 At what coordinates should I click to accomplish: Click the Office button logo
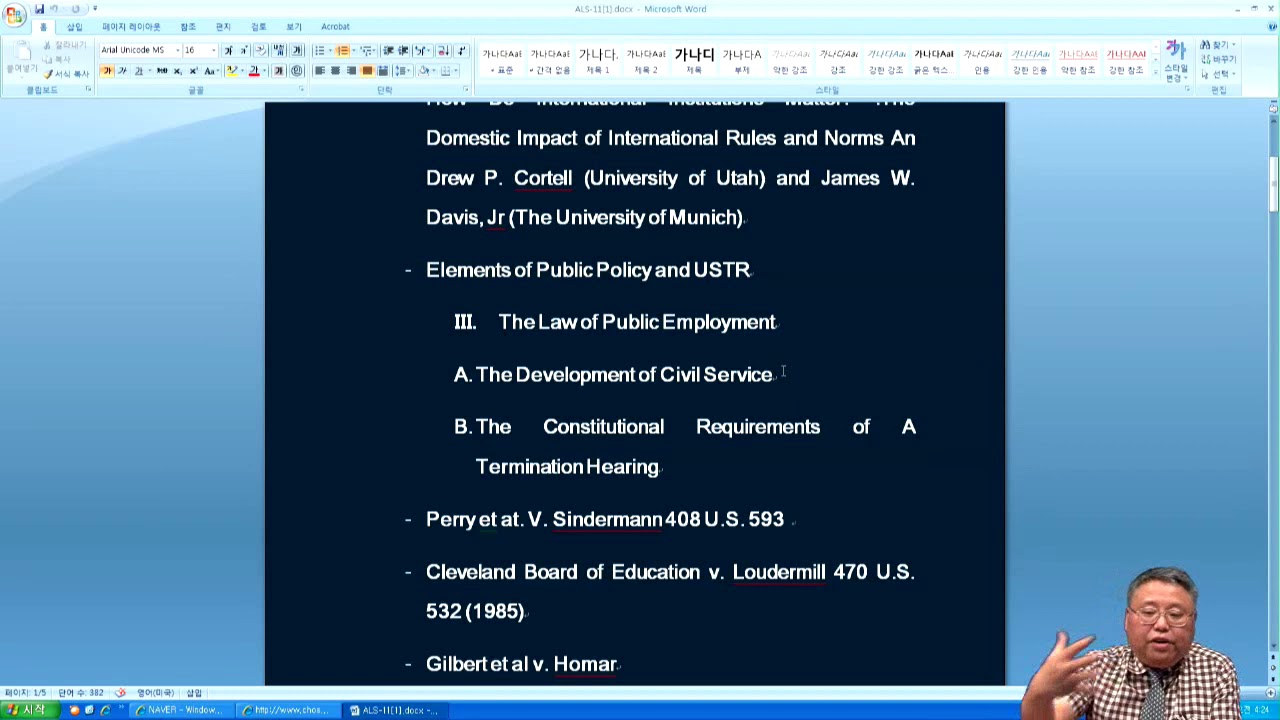click(14, 14)
